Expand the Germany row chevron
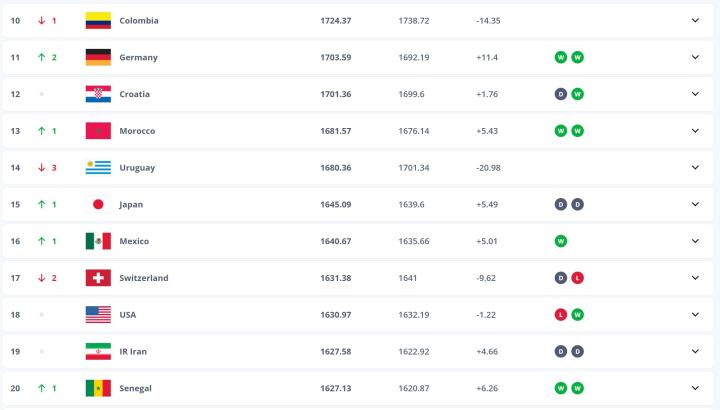The height and width of the screenshot is (410, 720). point(695,57)
